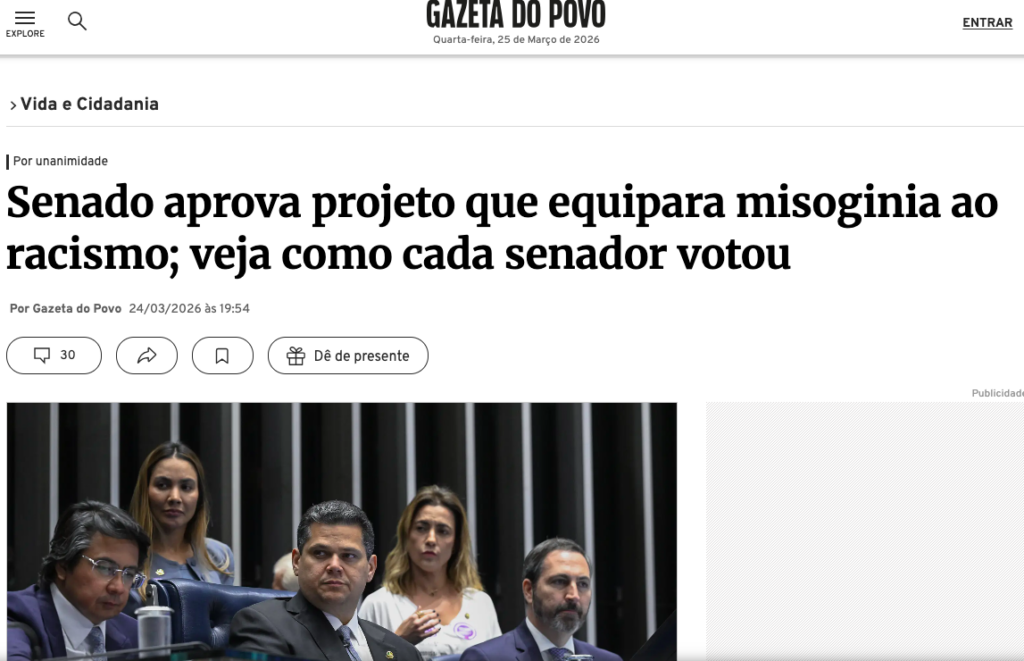
Task: Open the search magnifier icon
Action: [77, 22]
